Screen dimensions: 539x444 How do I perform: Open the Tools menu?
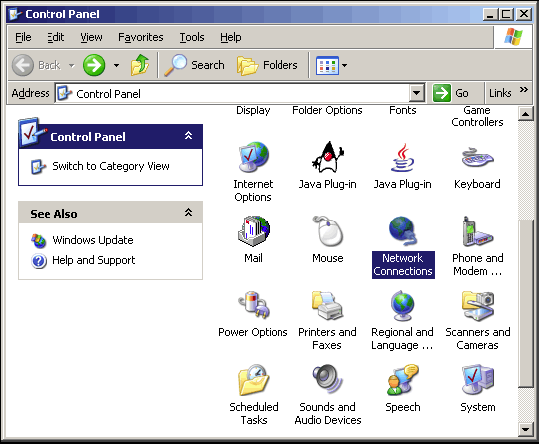[192, 37]
